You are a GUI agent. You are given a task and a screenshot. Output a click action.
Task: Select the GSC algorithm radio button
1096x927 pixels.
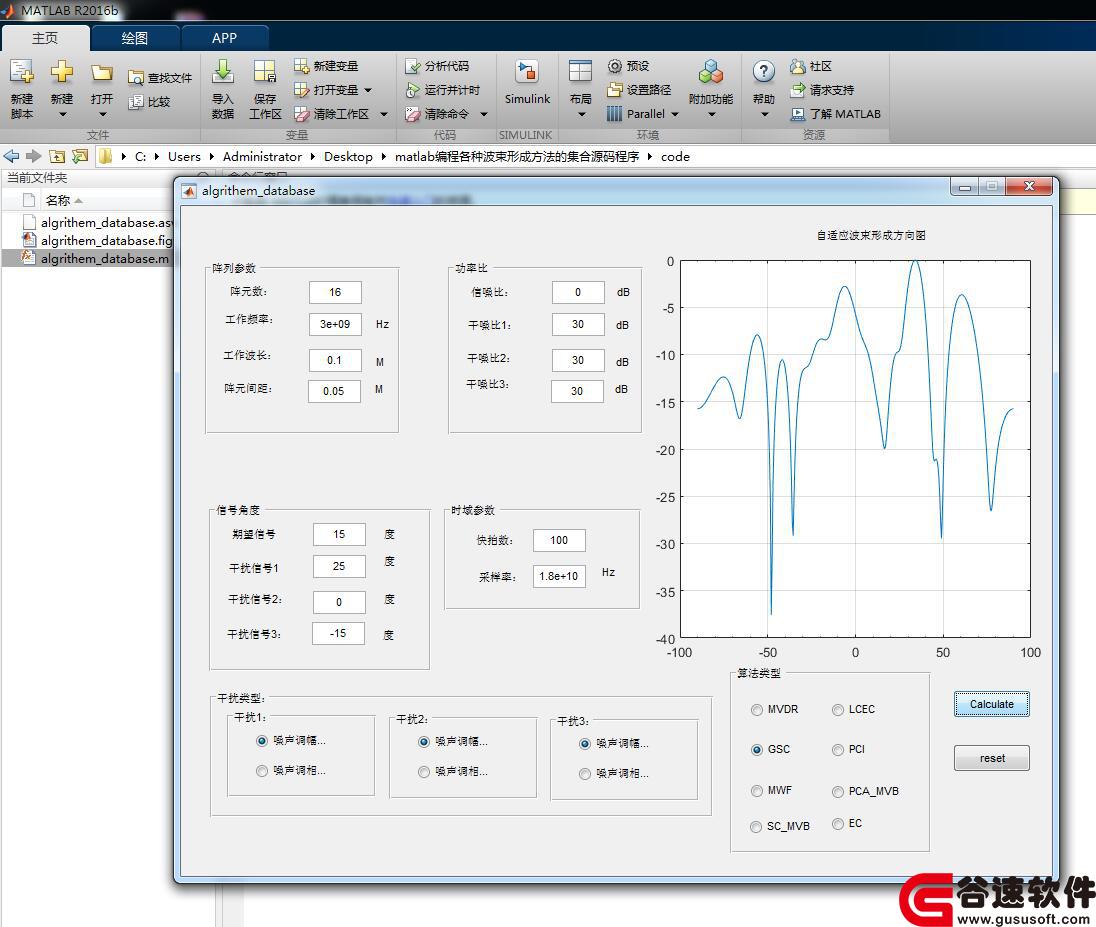pos(757,749)
